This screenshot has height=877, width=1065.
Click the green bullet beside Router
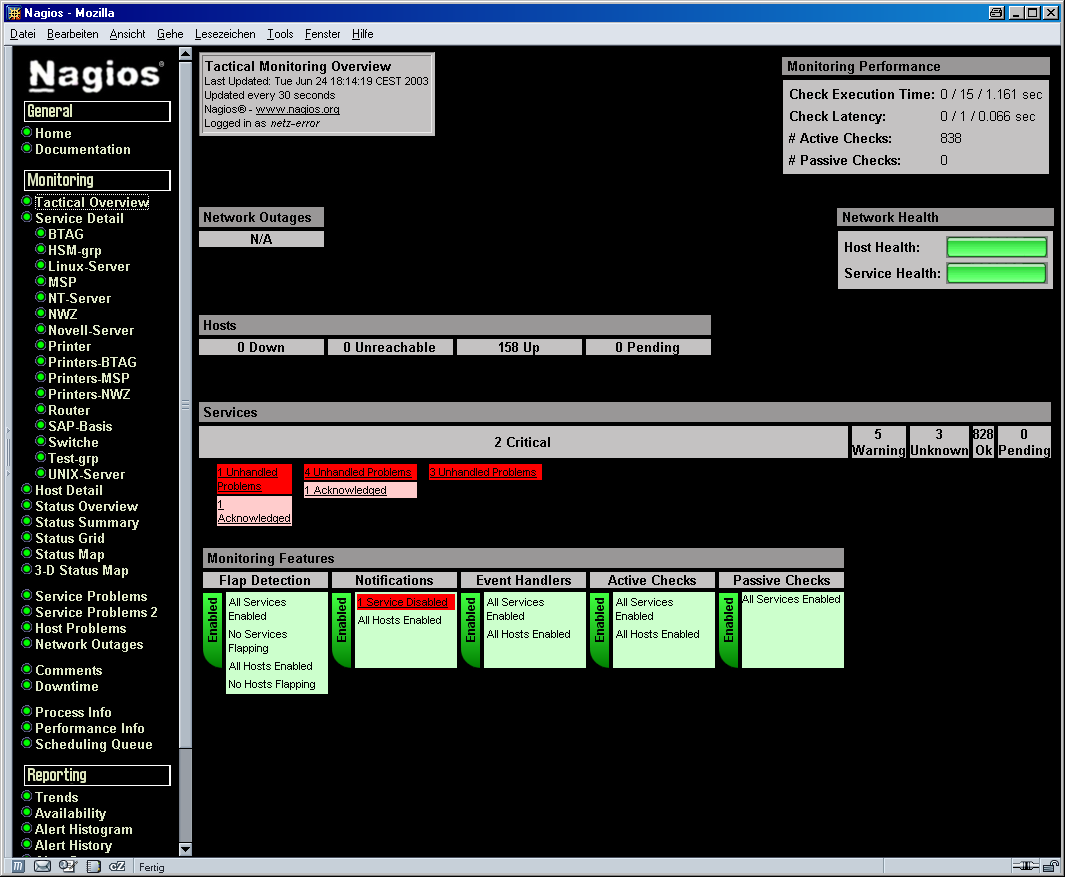click(41, 410)
